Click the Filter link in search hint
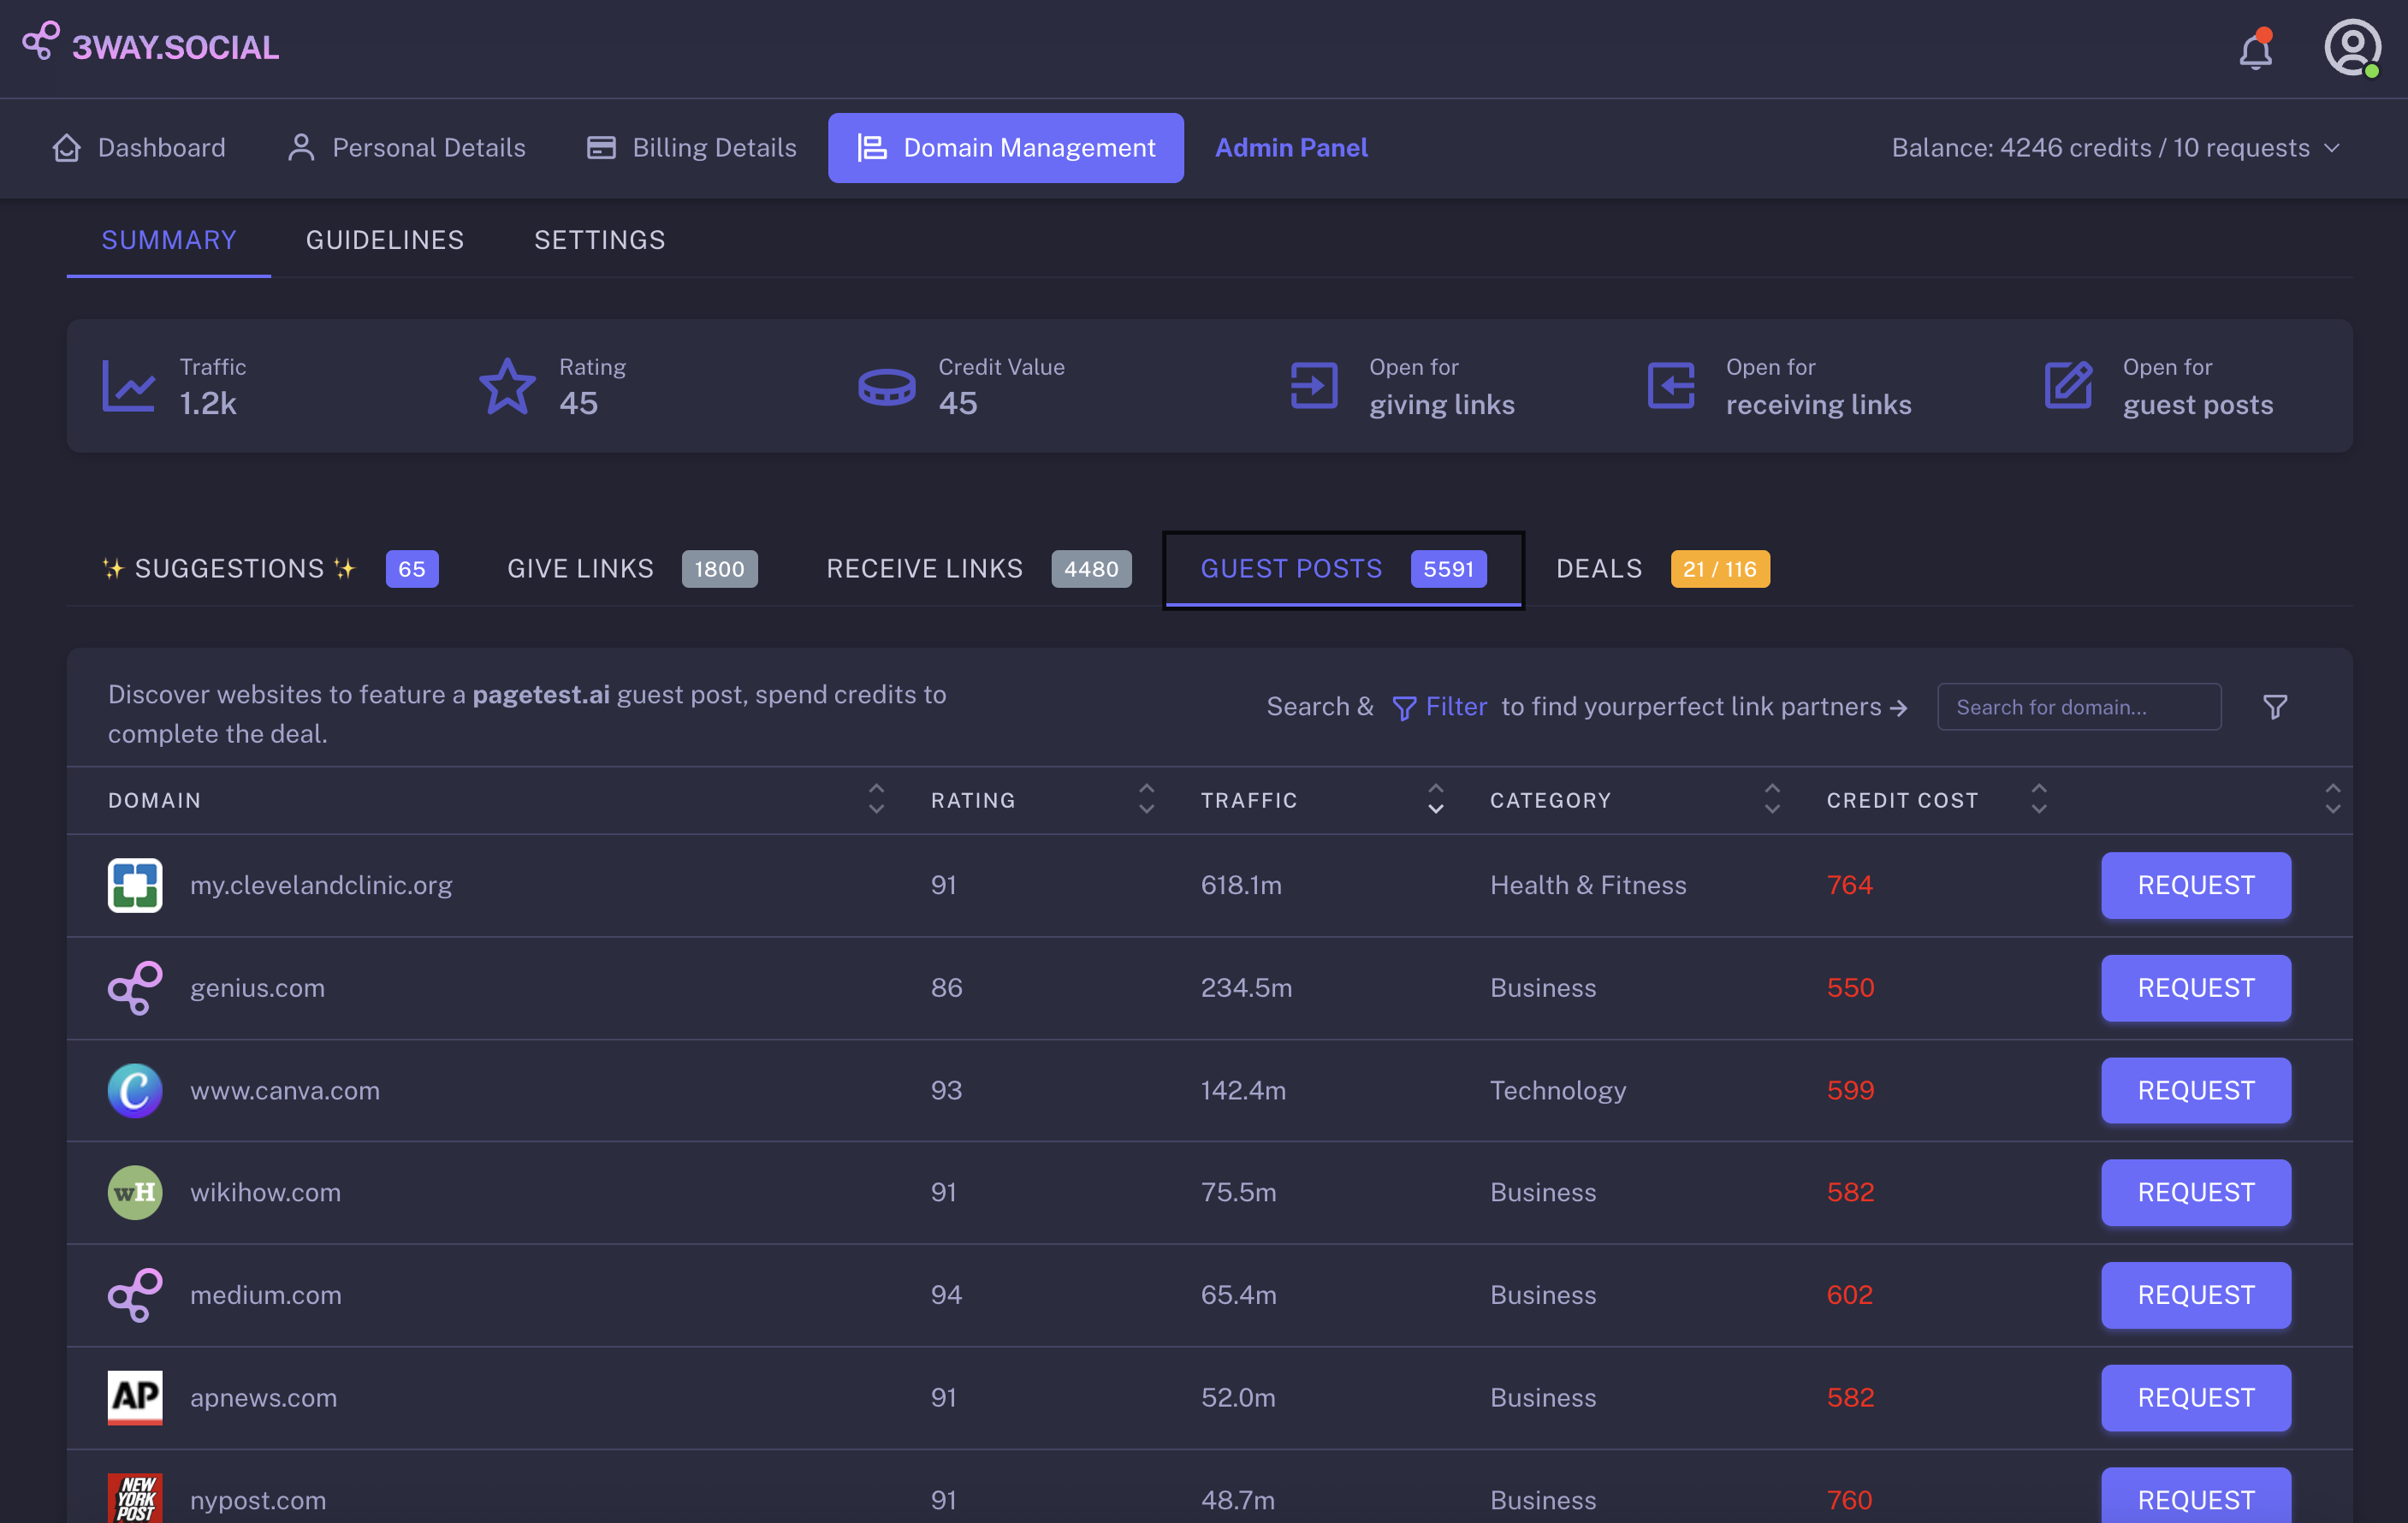 (x=1439, y=707)
